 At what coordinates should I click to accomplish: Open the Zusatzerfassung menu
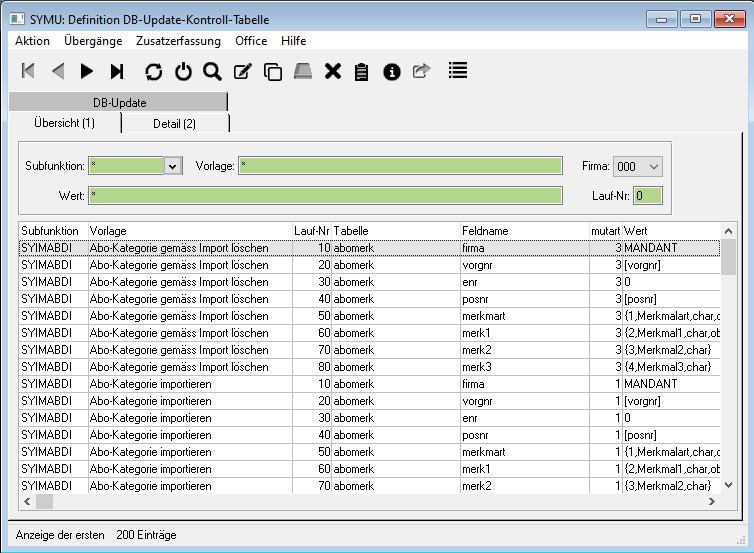click(178, 41)
